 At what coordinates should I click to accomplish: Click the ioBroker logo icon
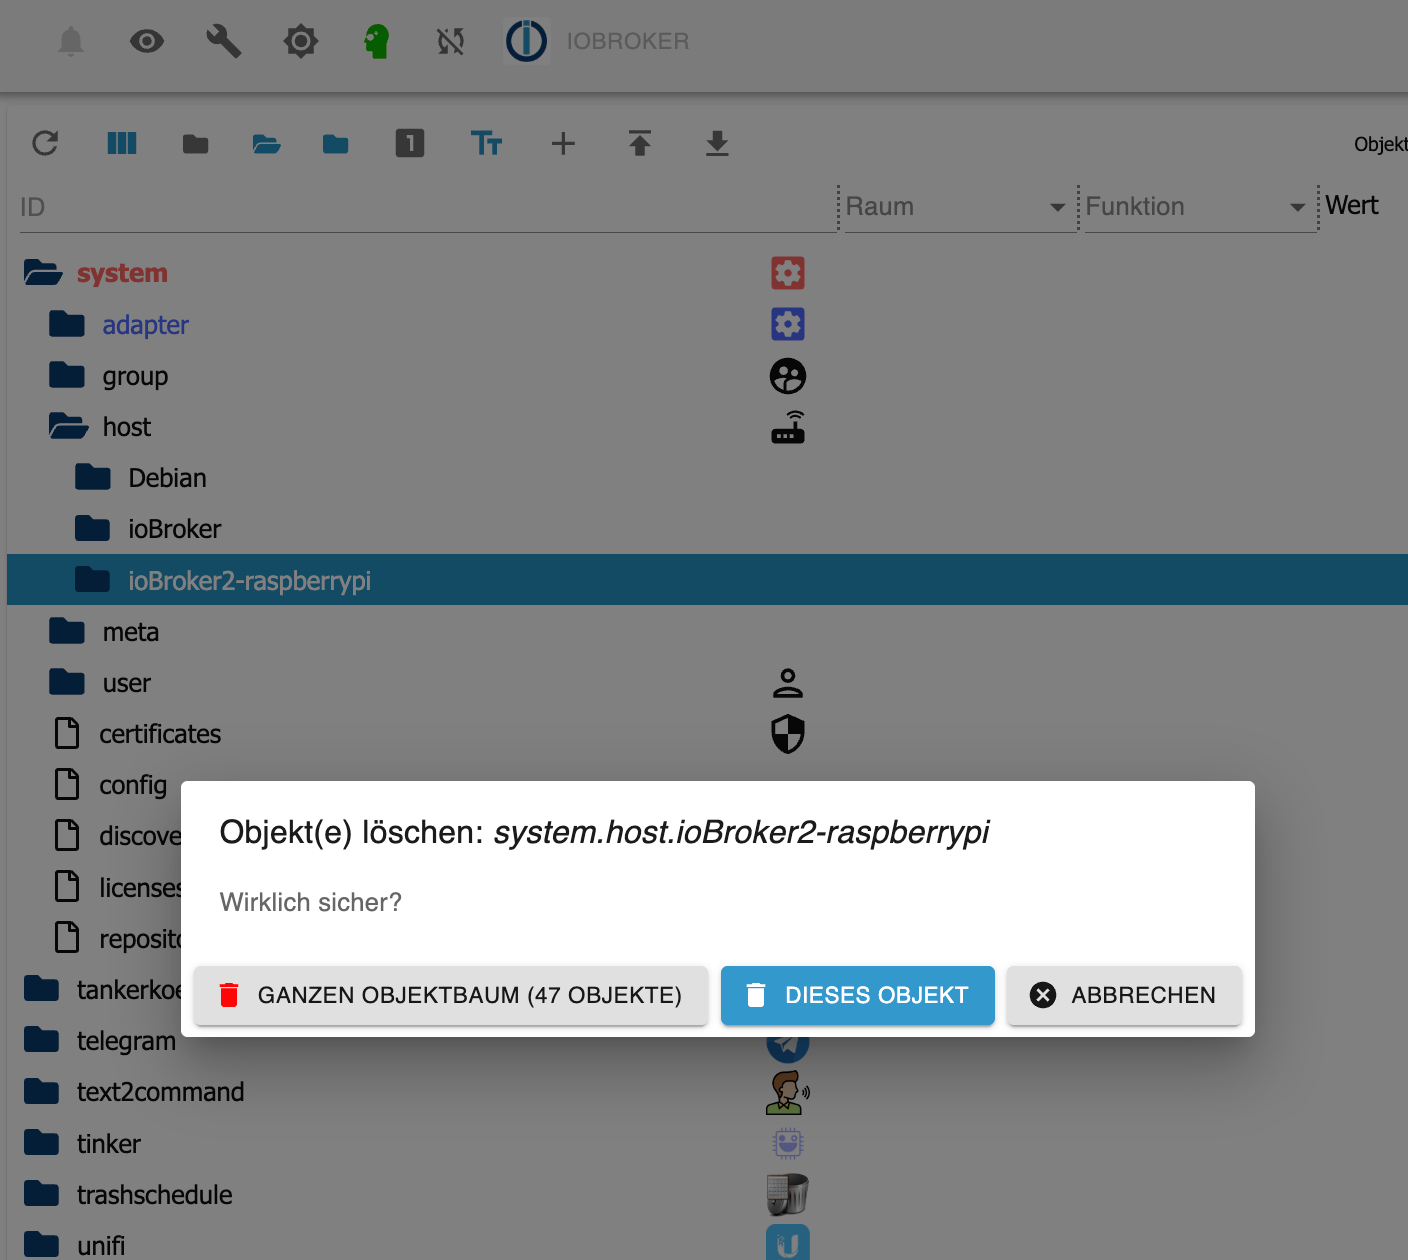click(x=526, y=41)
